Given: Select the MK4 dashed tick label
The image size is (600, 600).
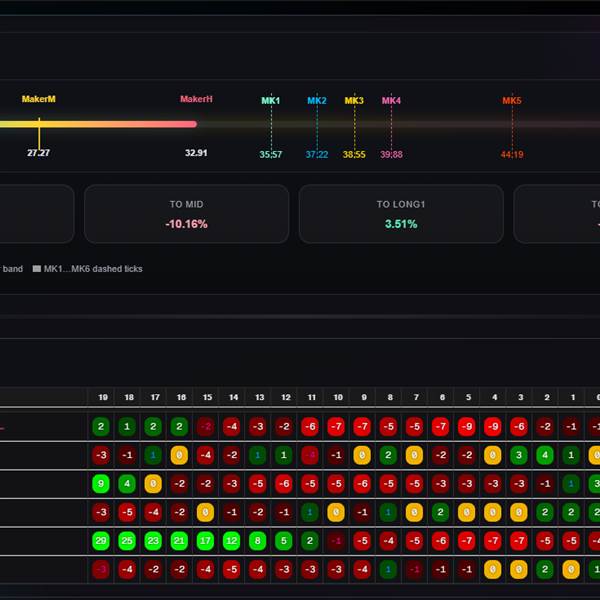Looking at the screenshot, I should [x=391, y=101].
